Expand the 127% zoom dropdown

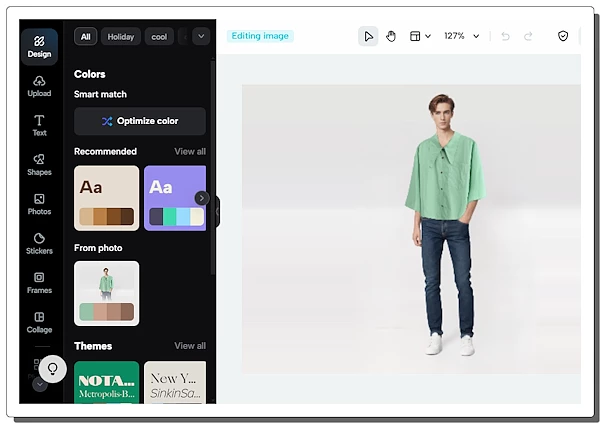(x=461, y=36)
